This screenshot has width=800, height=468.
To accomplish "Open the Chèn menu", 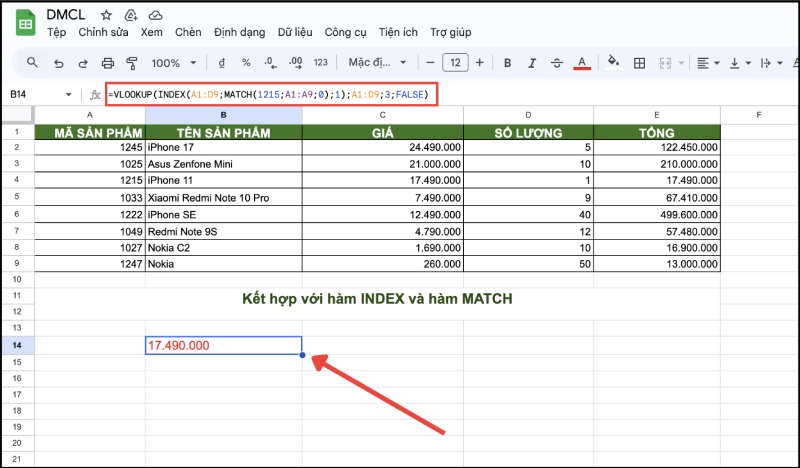I will coord(188,32).
